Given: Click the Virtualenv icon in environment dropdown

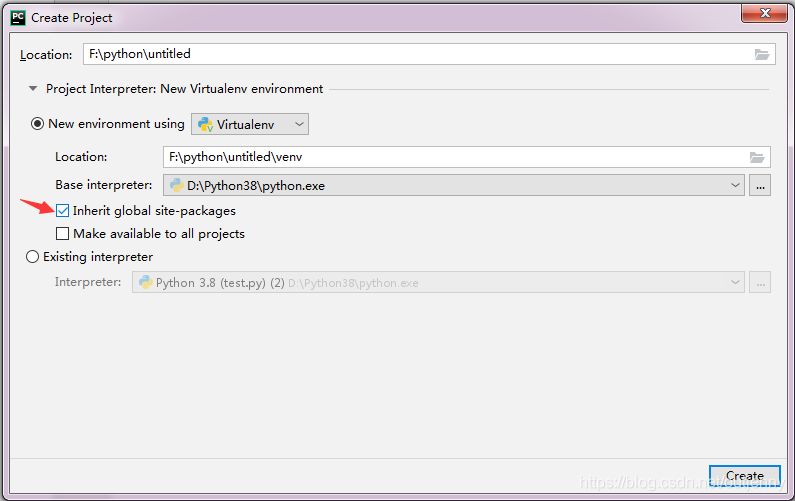Looking at the screenshot, I should tap(205, 124).
